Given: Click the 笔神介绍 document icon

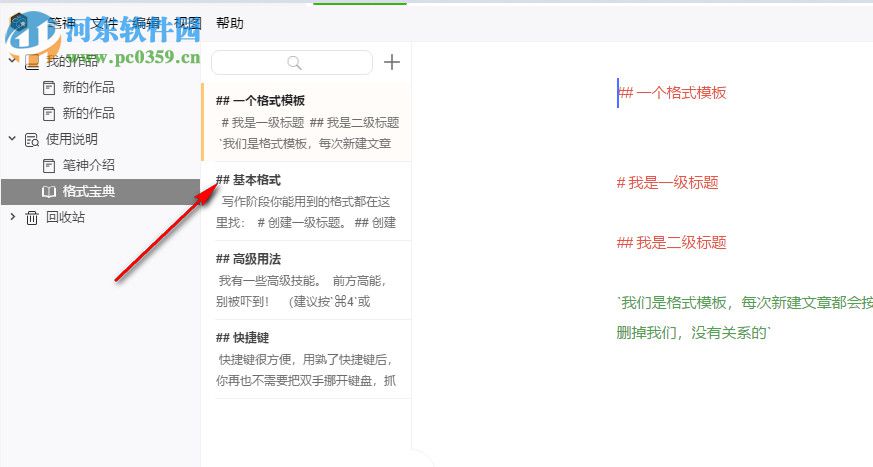Looking at the screenshot, I should pyautogui.click(x=49, y=165).
